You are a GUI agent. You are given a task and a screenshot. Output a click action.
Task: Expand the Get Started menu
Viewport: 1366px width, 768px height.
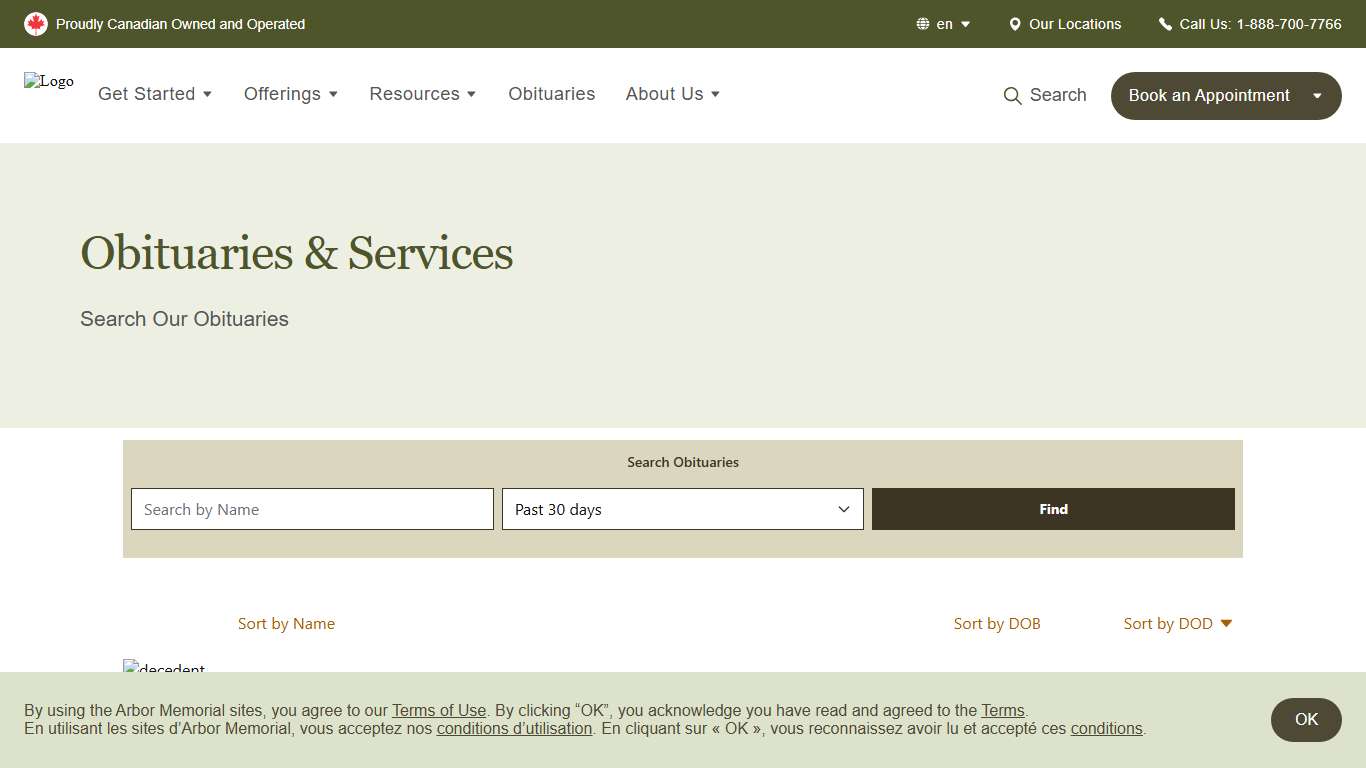pyautogui.click(x=155, y=94)
